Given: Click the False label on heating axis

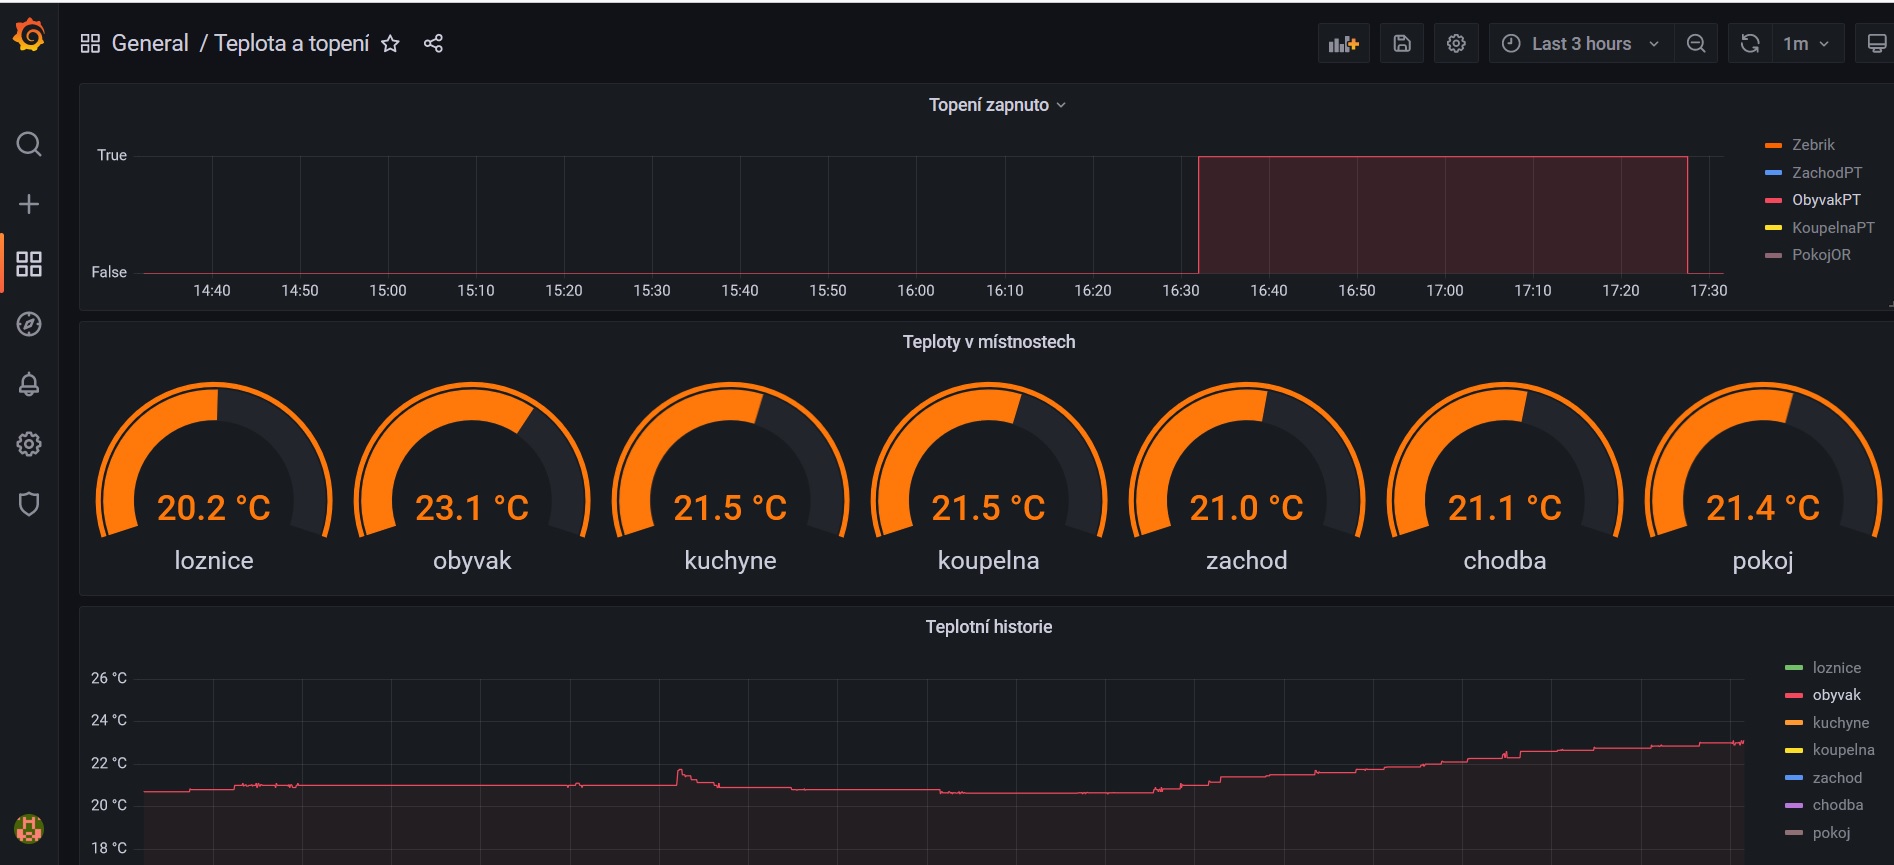Looking at the screenshot, I should point(109,272).
